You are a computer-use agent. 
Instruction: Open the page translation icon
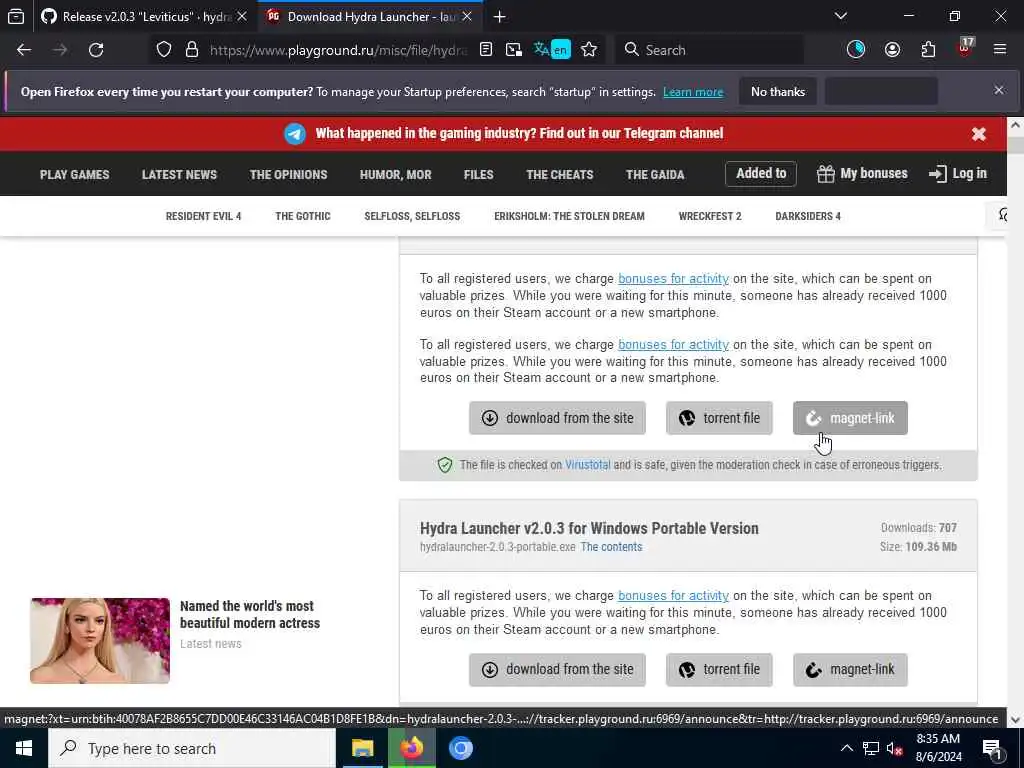click(552, 50)
